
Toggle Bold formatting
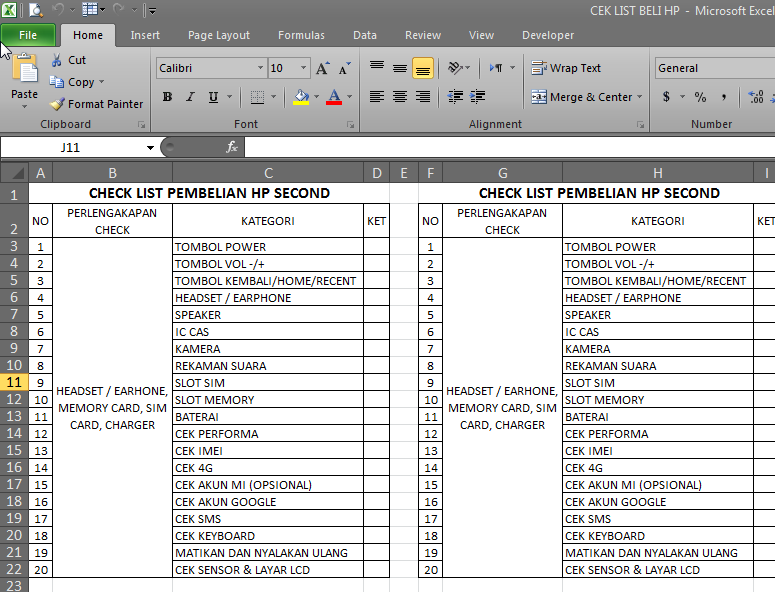click(x=168, y=97)
